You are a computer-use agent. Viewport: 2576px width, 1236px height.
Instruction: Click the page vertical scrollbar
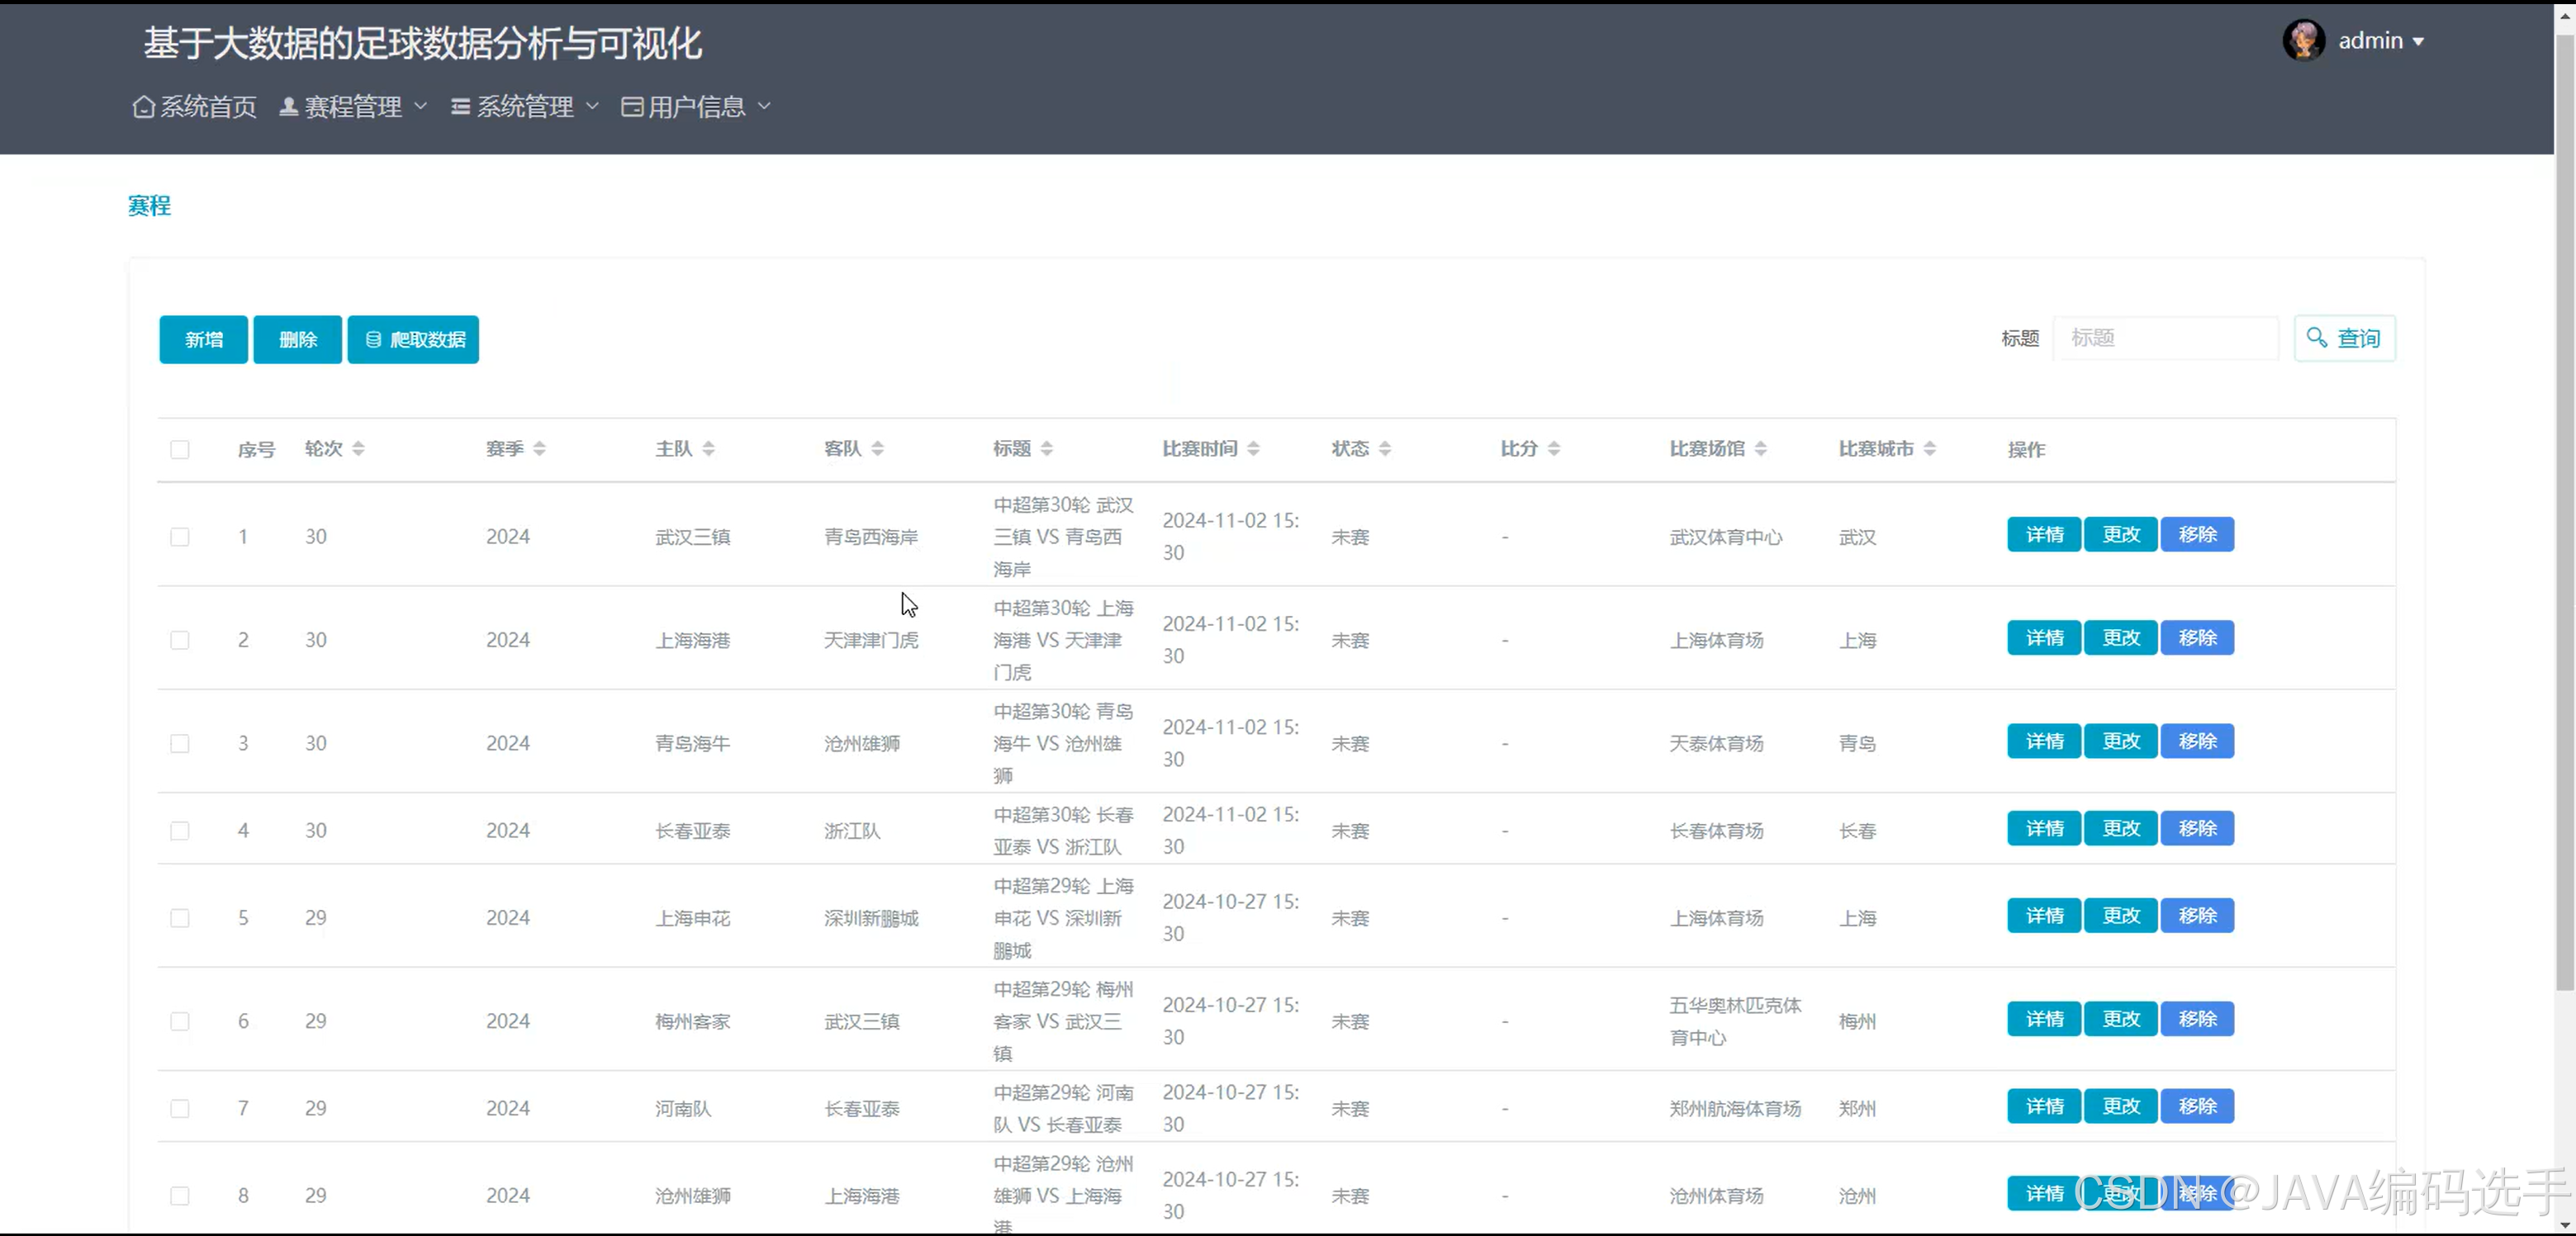tap(2564, 500)
